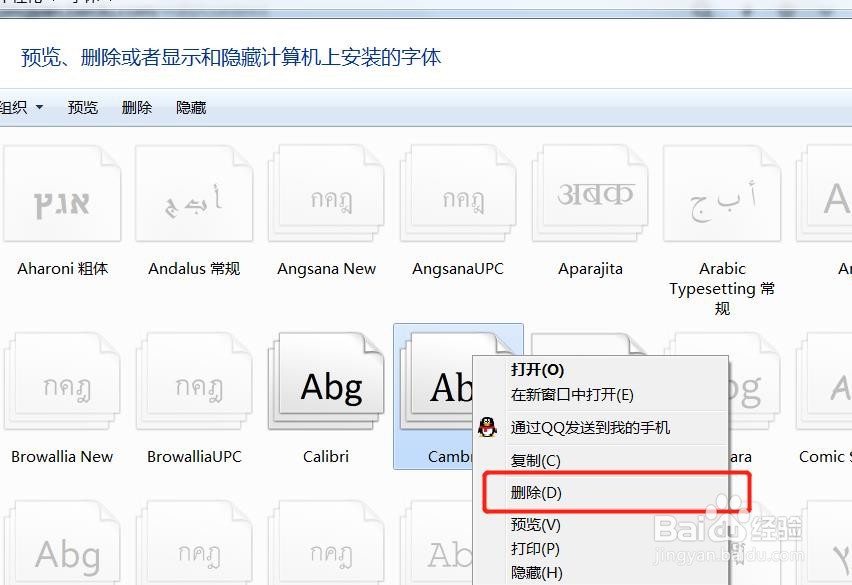Viewport: 852px width, 585px height.
Task: Select the Aparajita font icon
Action: tap(590, 193)
